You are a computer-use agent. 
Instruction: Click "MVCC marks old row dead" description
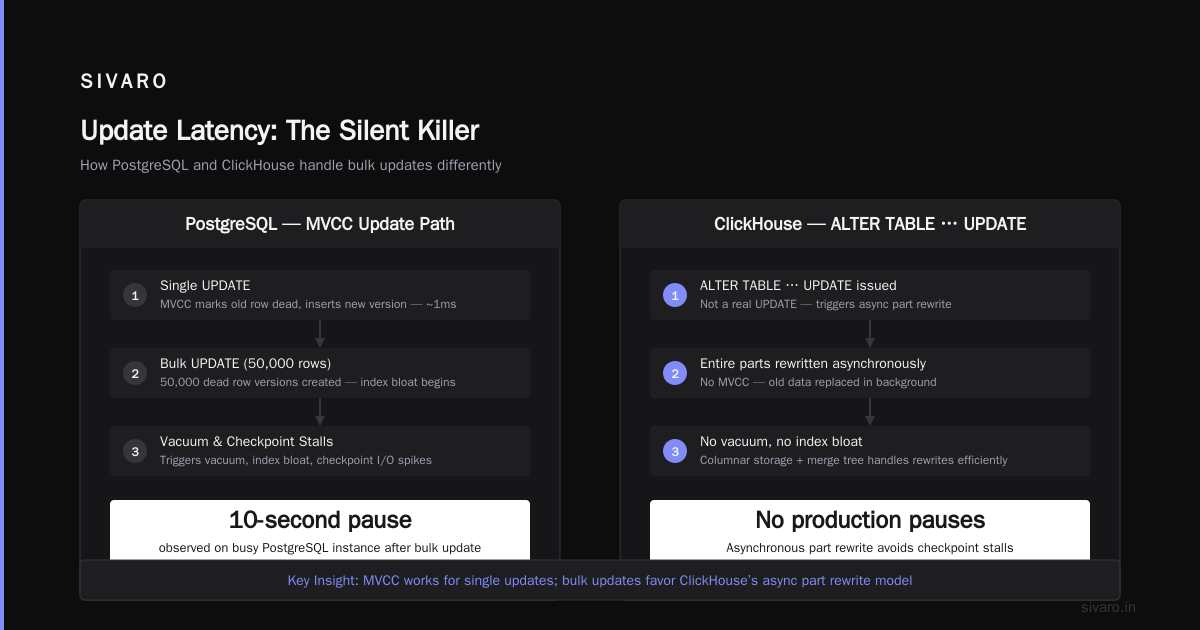click(308, 304)
